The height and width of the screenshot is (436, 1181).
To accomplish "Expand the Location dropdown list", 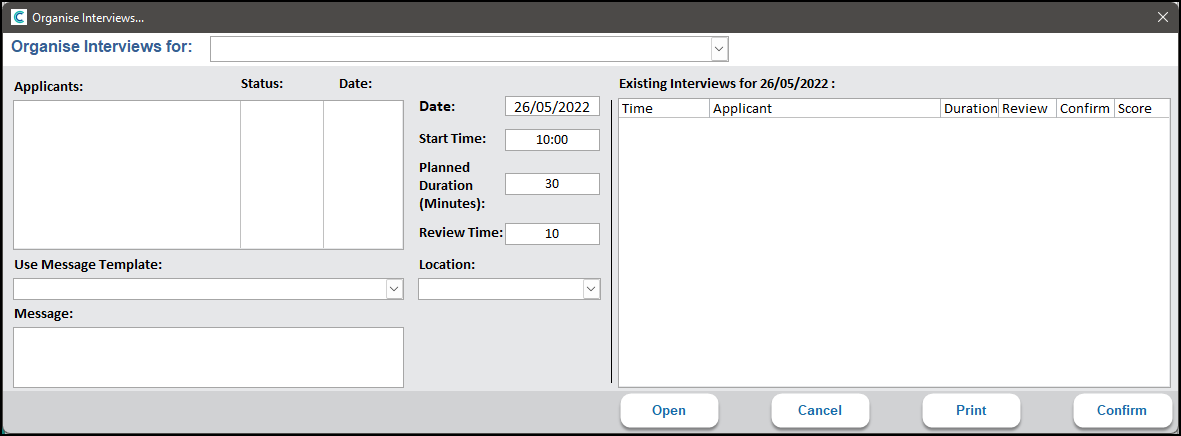I will coord(590,289).
